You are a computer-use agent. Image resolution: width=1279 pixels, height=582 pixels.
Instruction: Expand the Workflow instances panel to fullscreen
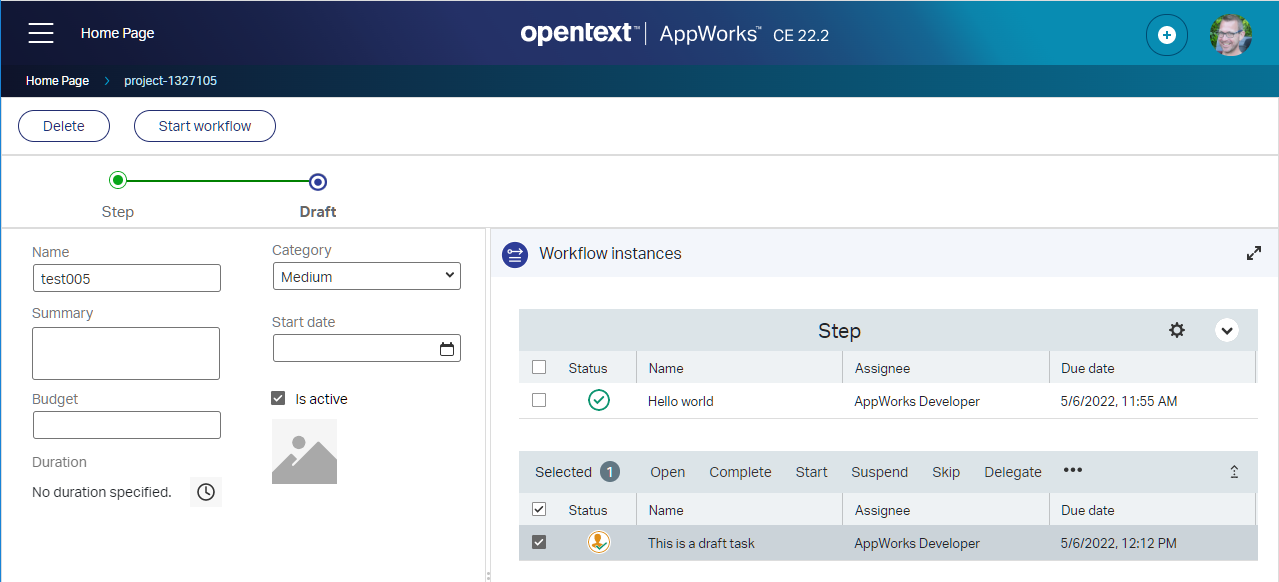[x=1254, y=254]
